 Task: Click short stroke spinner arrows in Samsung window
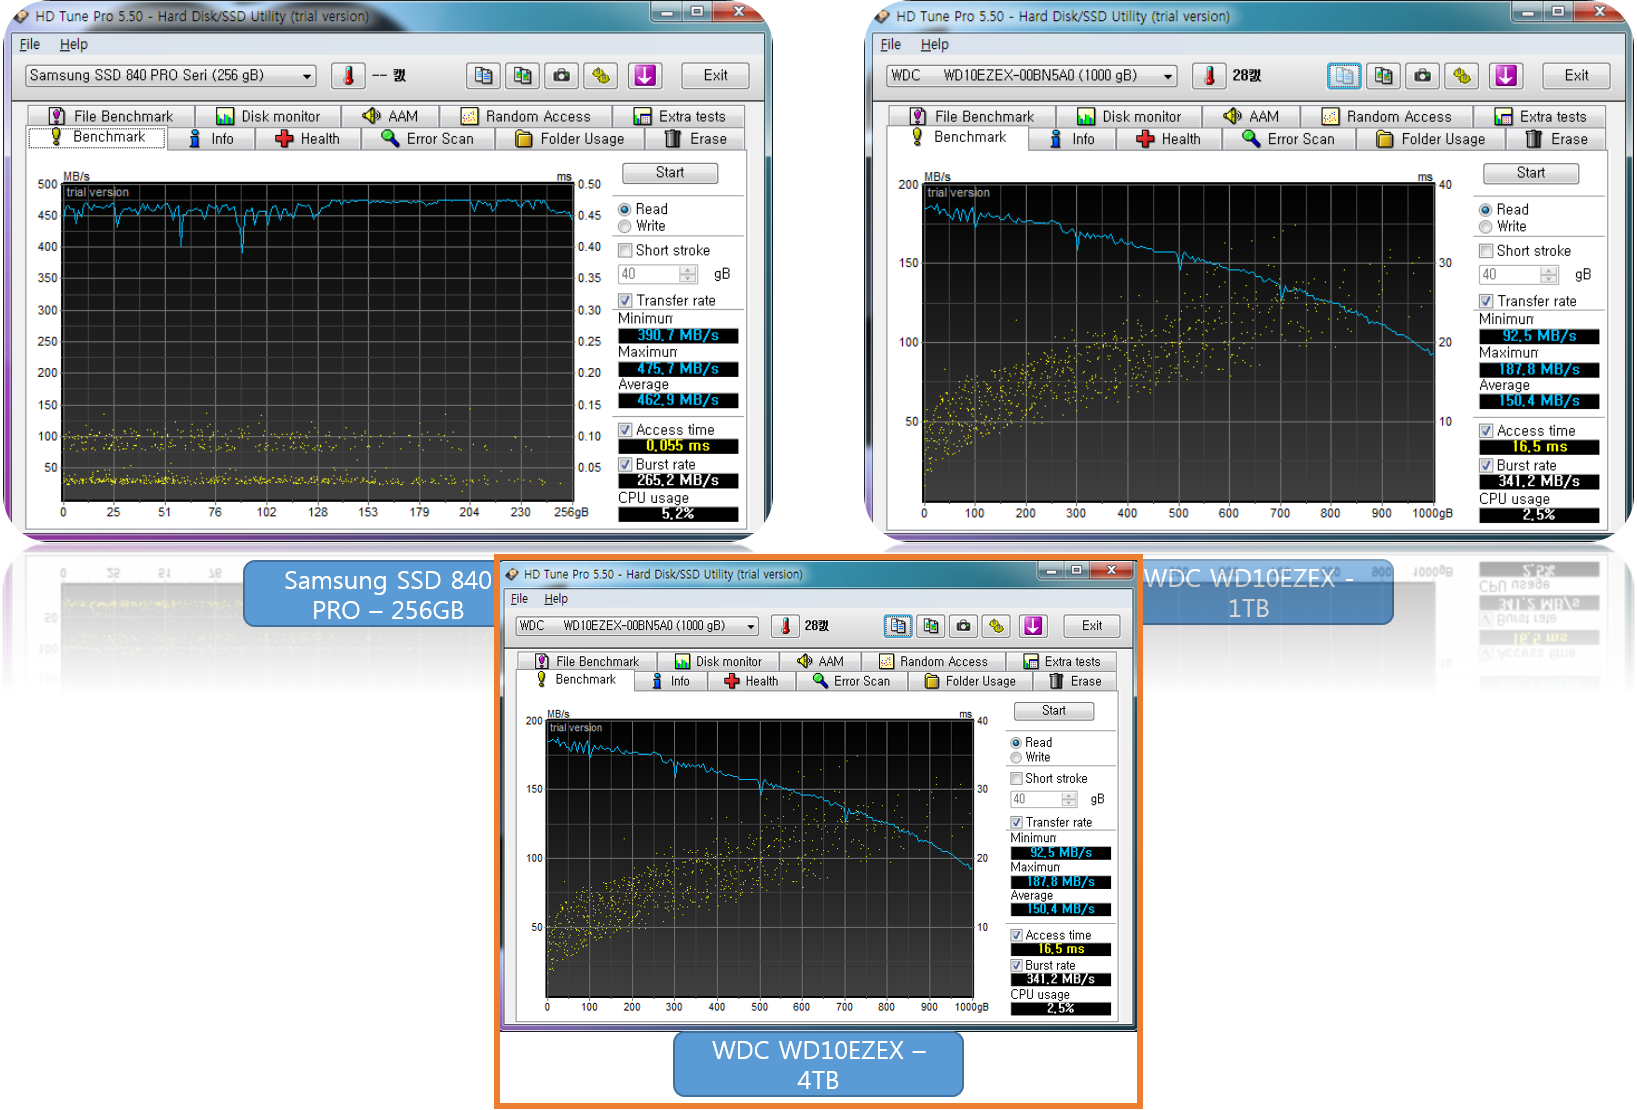tap(688, 274)
